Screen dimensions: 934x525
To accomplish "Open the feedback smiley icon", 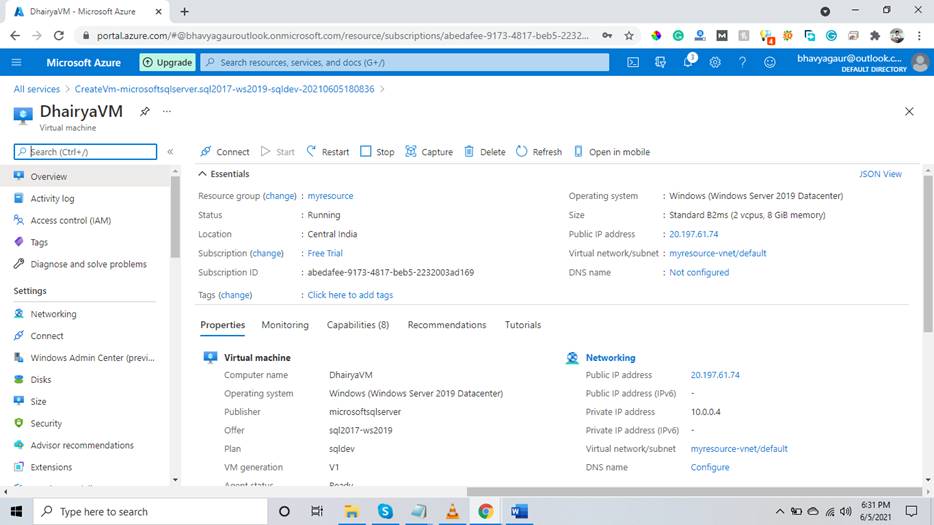I will pyautogui.click(x=770, y=62).
